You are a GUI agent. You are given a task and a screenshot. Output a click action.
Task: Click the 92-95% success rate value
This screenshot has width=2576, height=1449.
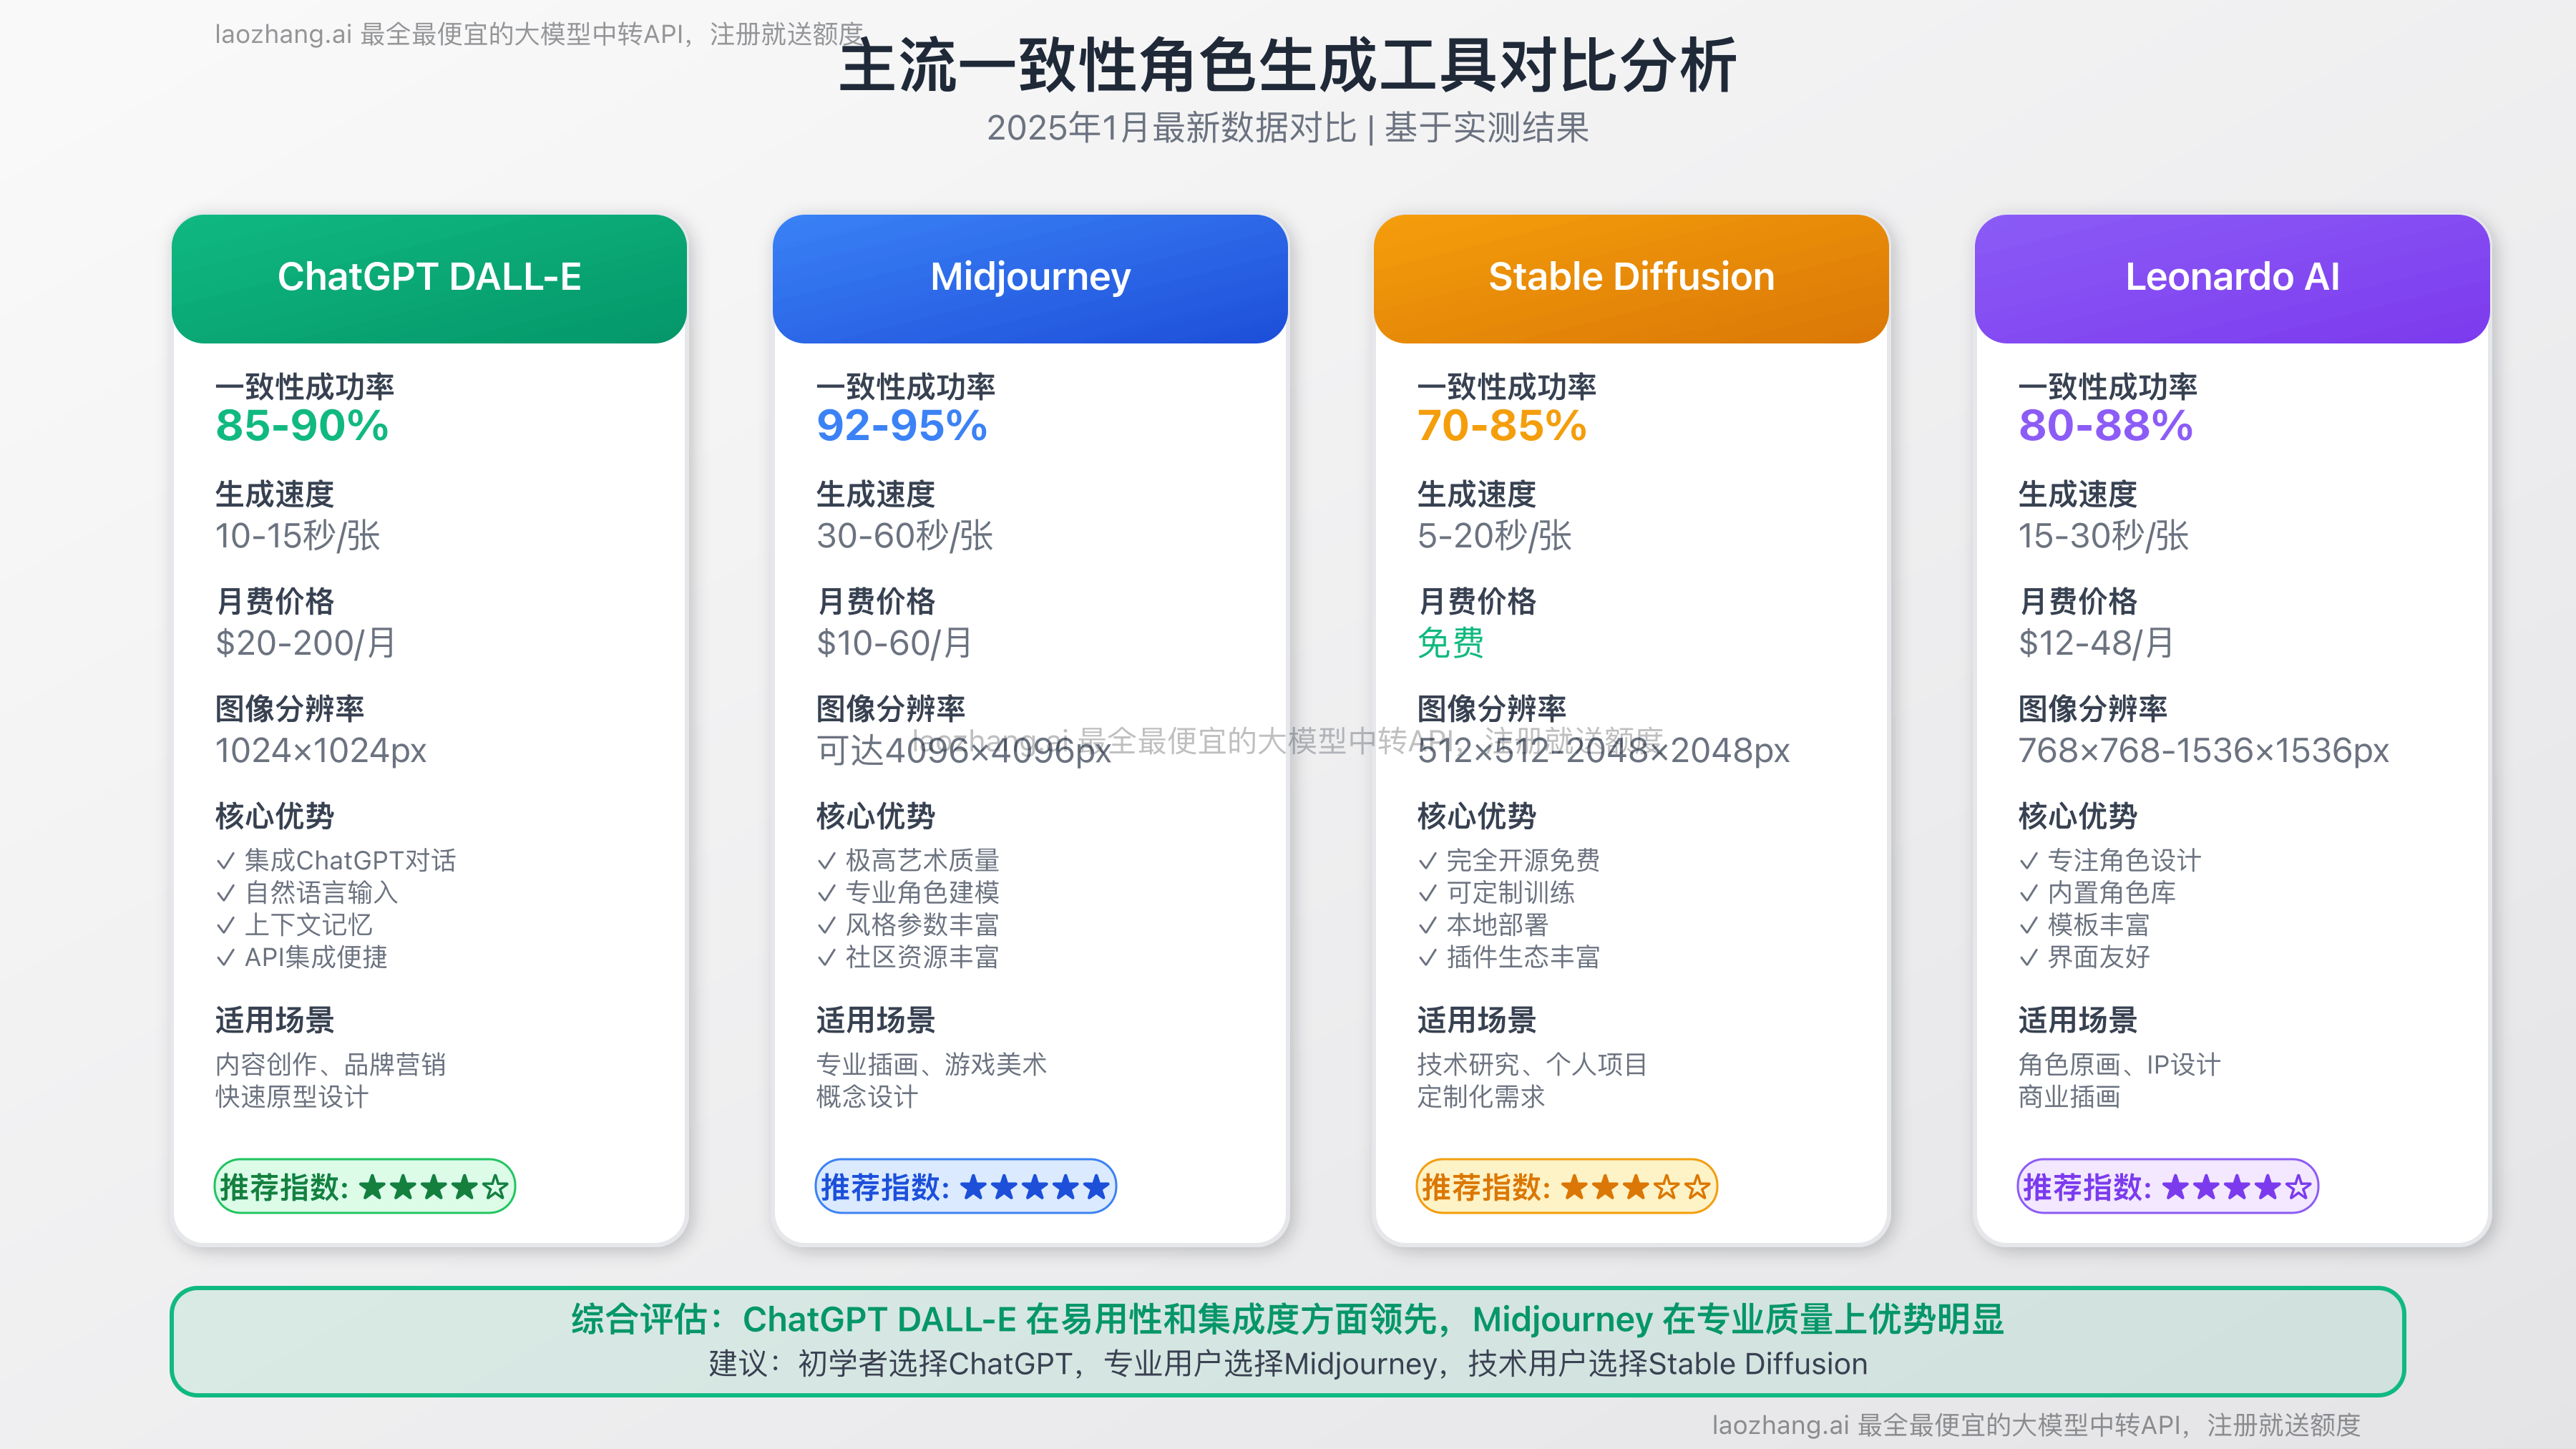[x=902, y=426]
